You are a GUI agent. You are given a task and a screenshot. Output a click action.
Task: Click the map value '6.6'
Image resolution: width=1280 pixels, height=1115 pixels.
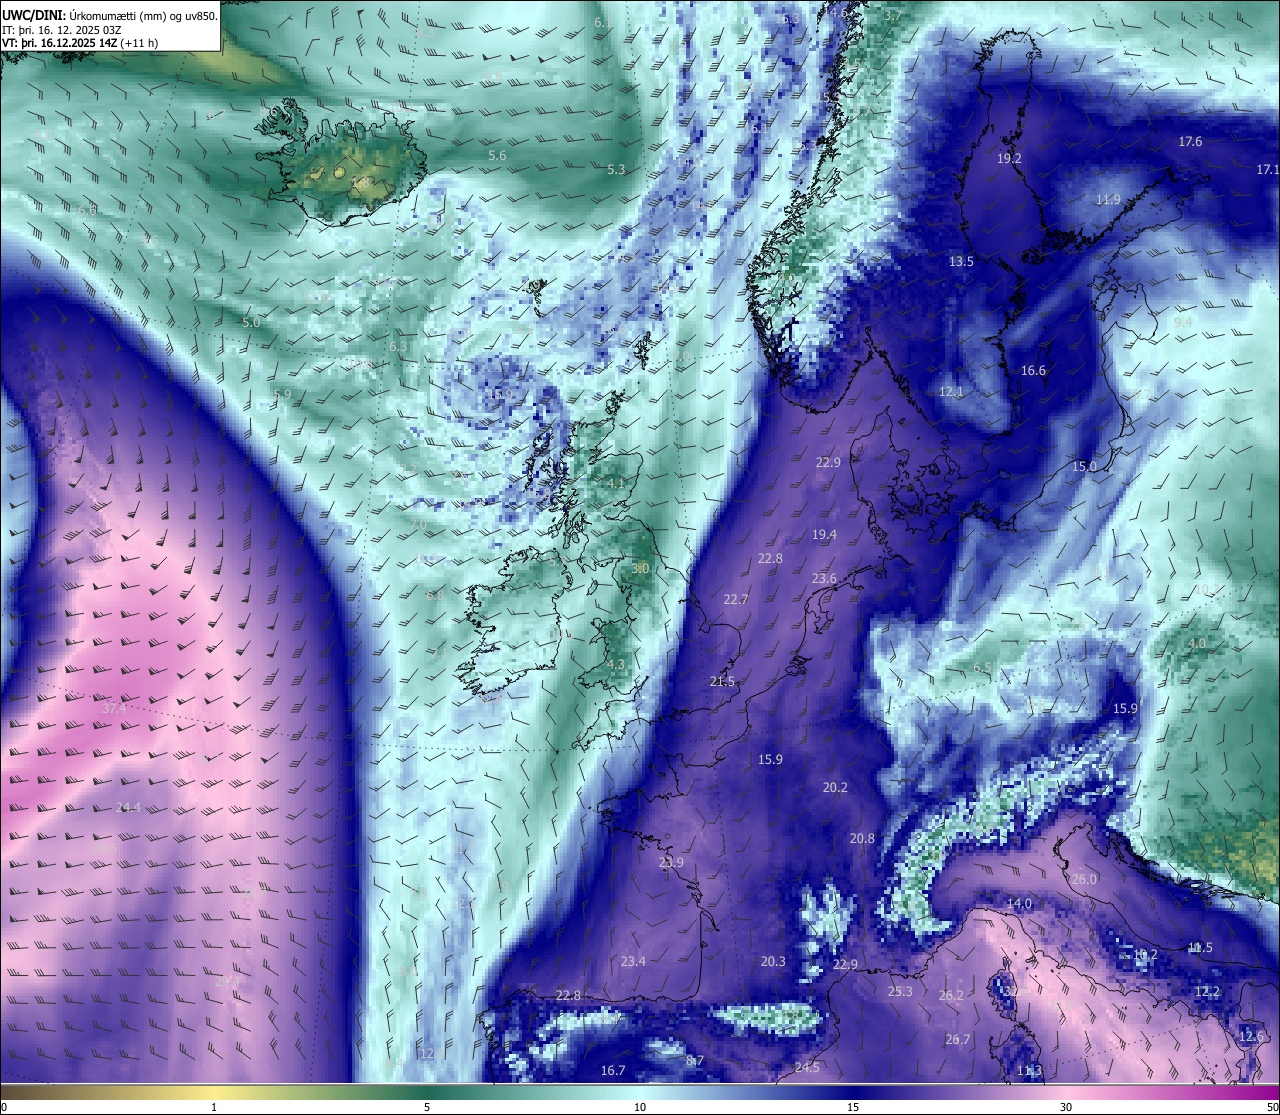click(x=87, y=210)
